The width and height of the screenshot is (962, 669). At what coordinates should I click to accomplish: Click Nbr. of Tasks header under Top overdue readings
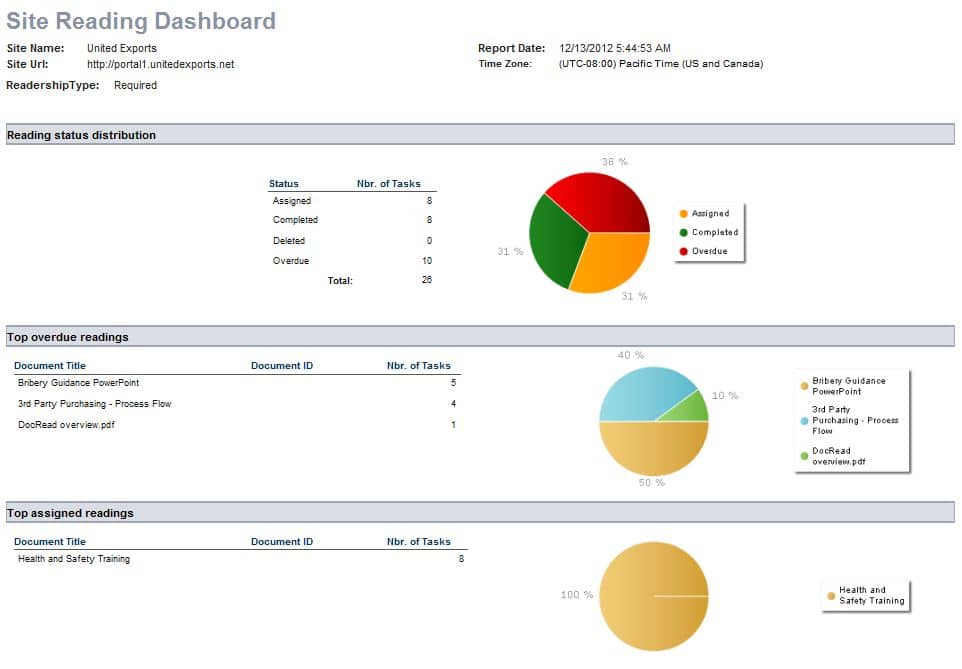click(x=418, y=366)
